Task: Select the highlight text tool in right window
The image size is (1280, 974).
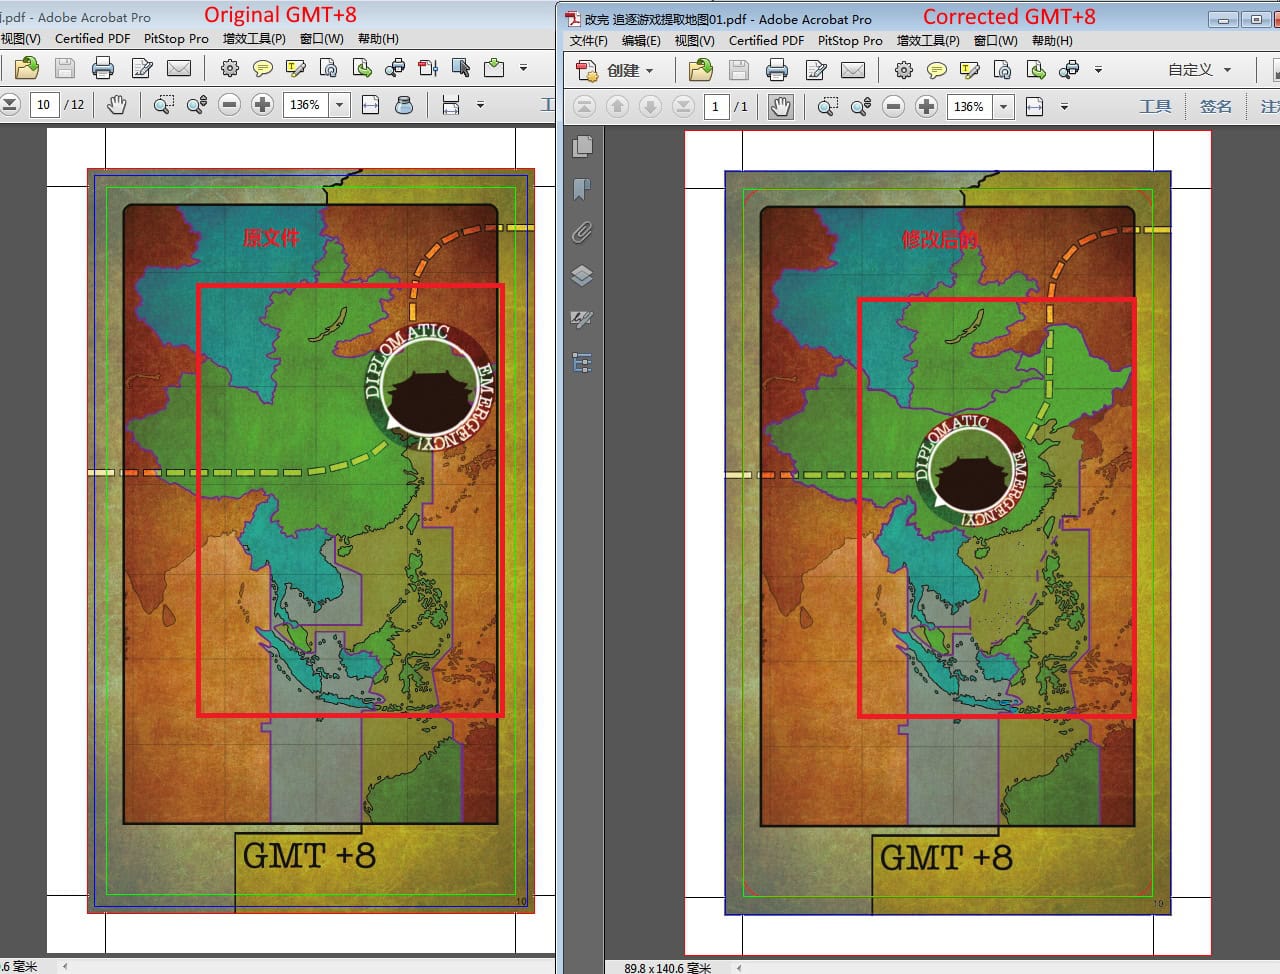Action: (x=970, y=70)
